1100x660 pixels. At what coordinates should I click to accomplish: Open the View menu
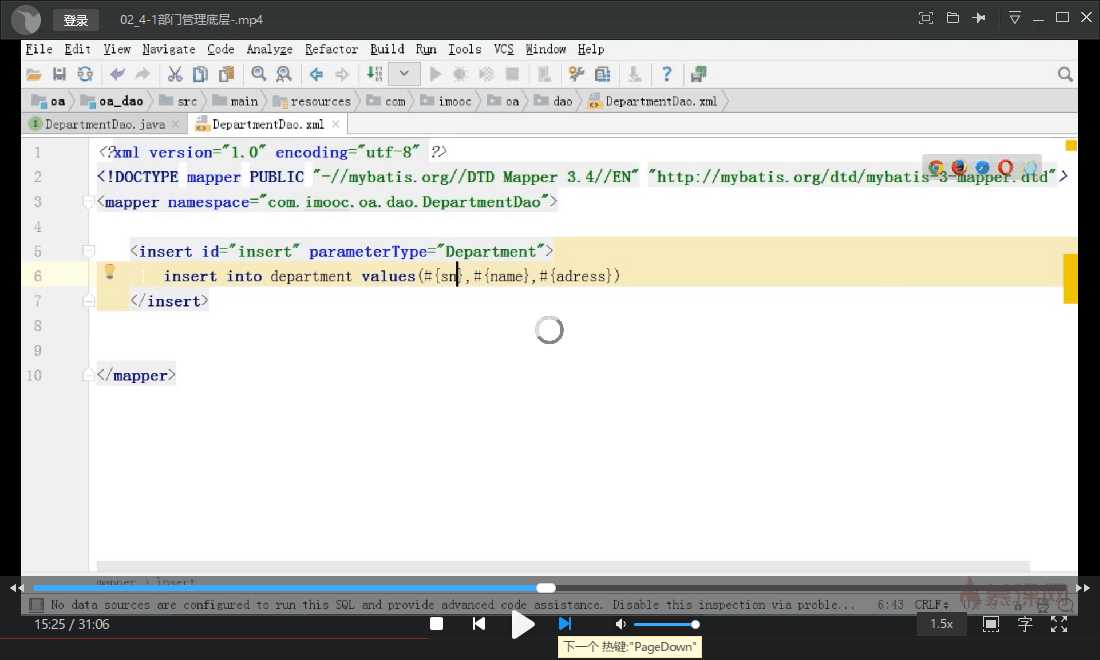point(116,49)
